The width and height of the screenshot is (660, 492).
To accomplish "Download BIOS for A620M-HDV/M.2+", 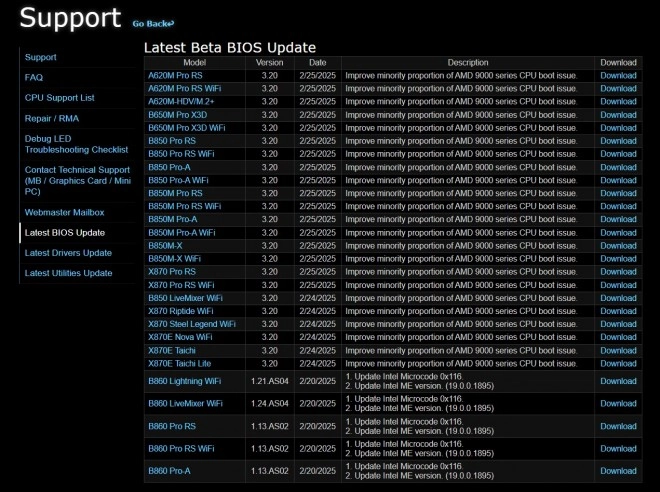I will [x=618, y=101].
